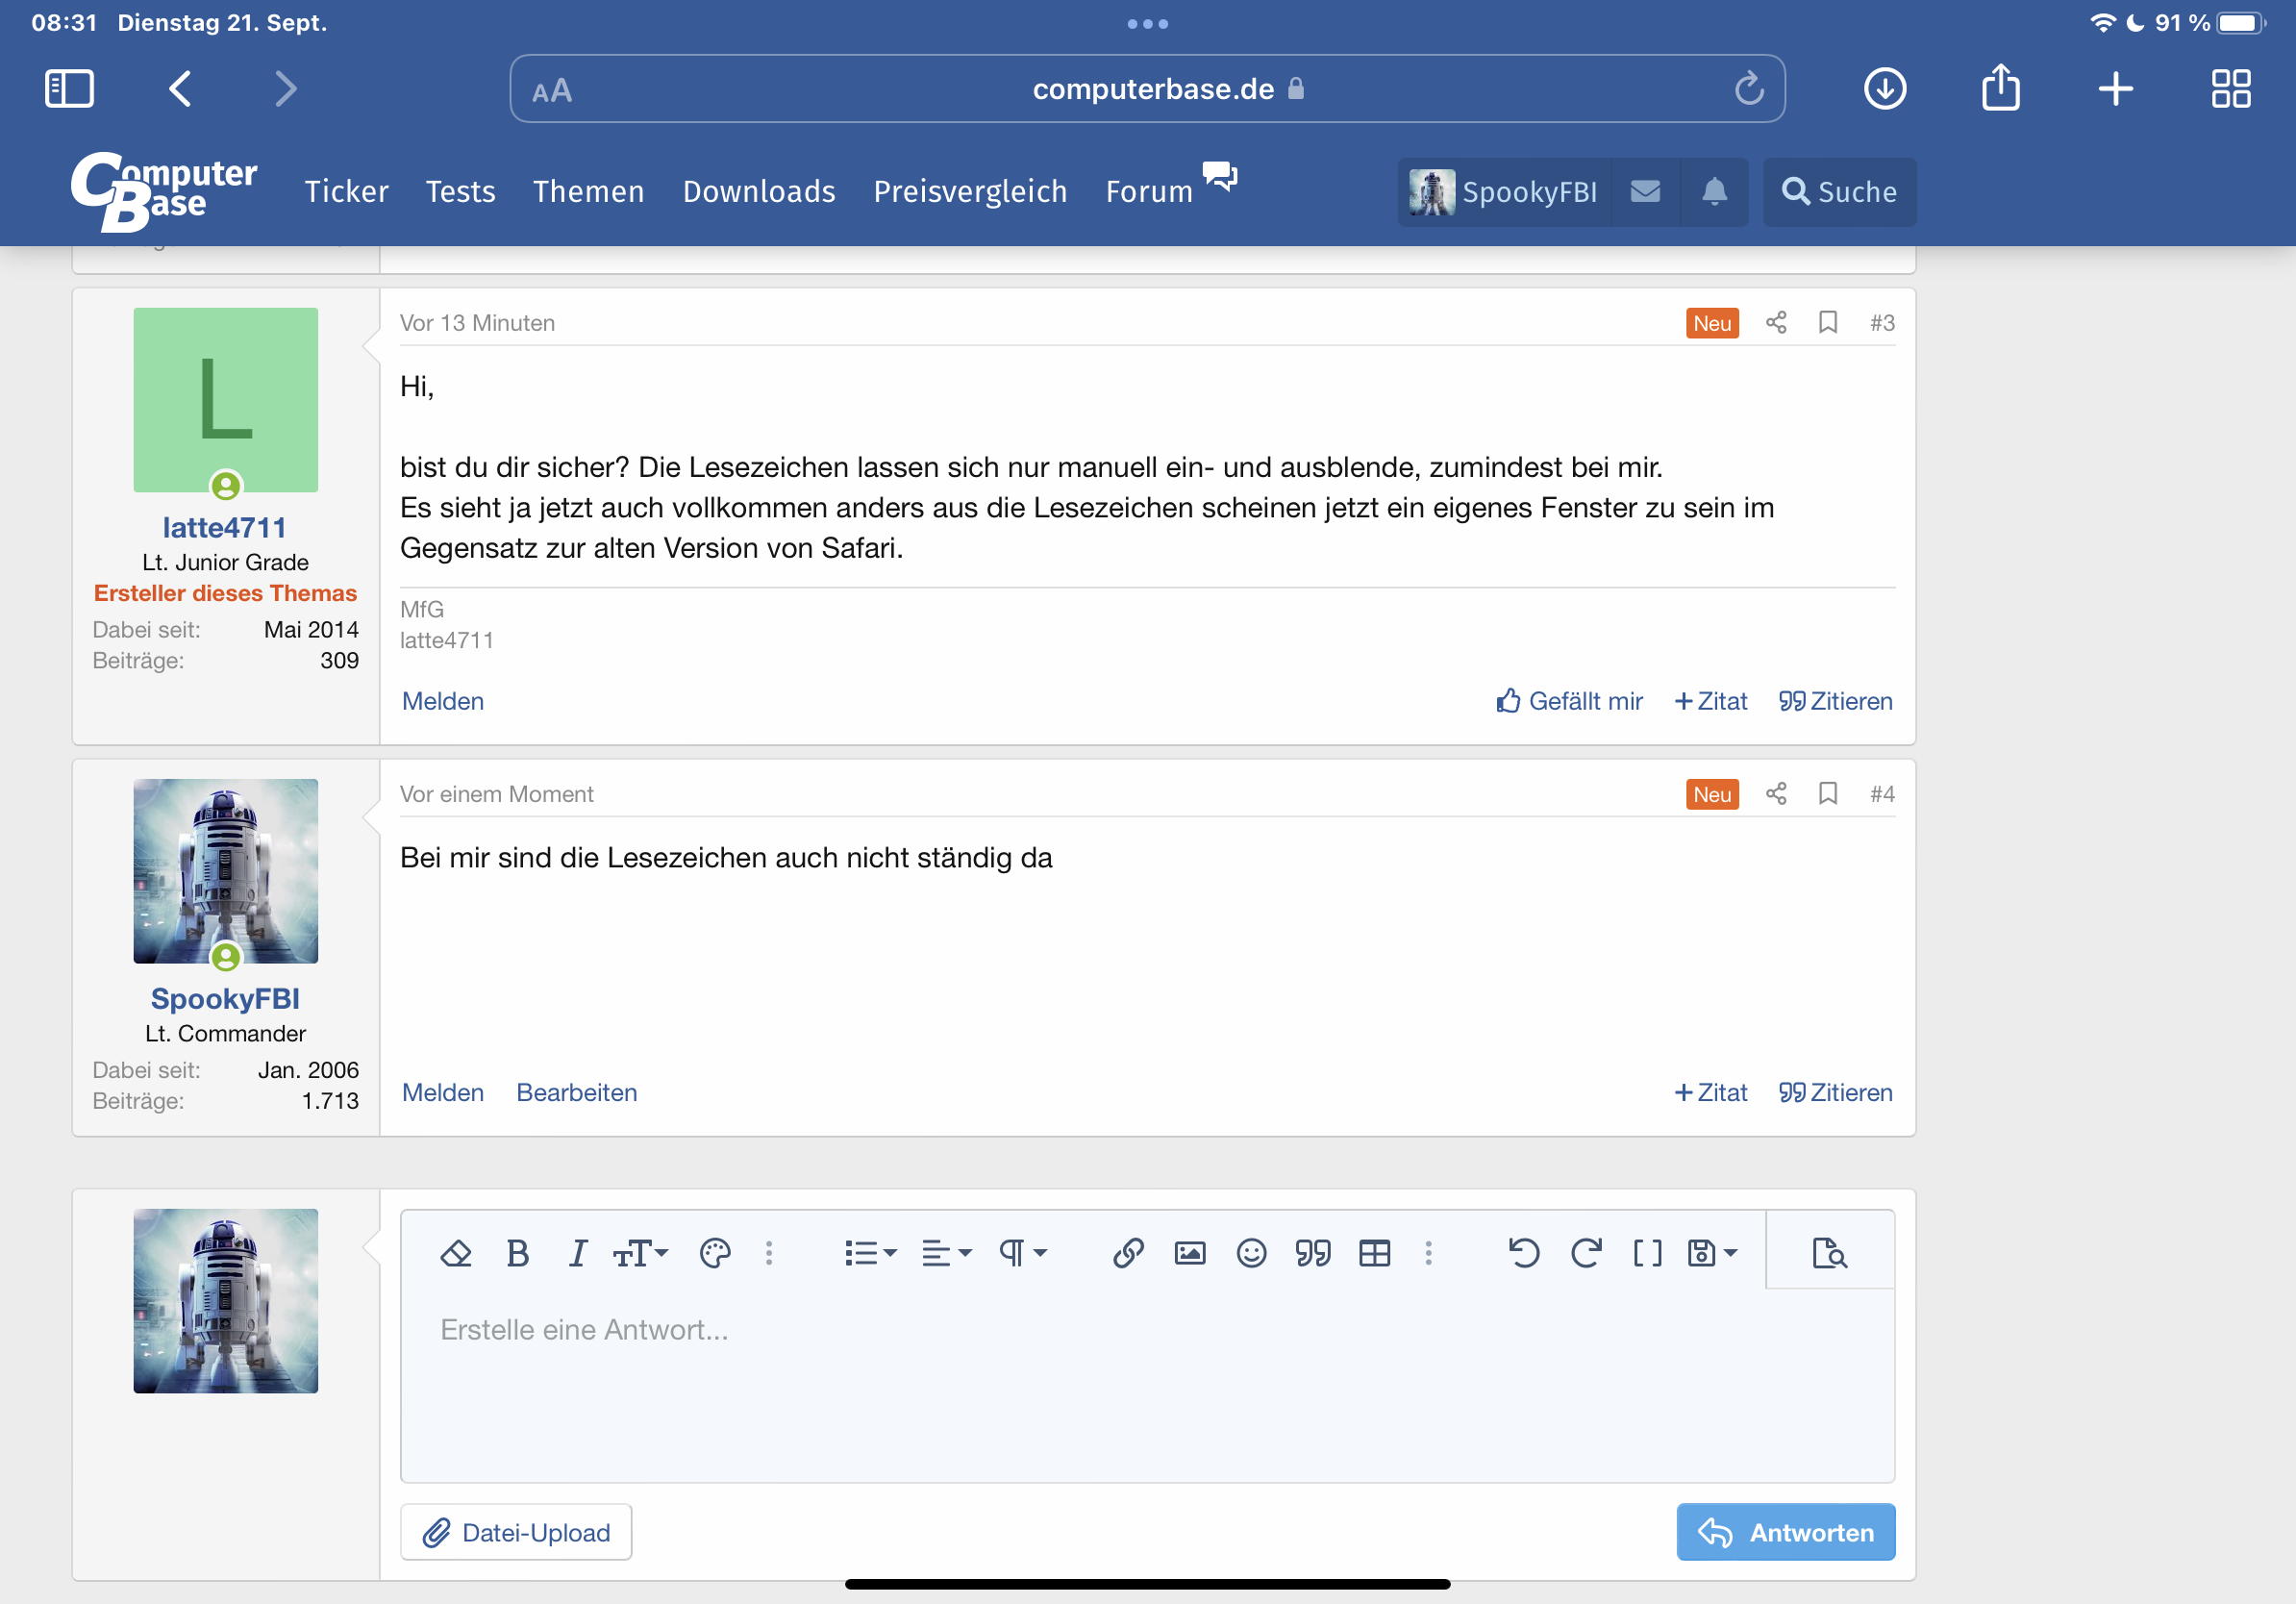The image size is (2296, 1604).
Task: Expand the list options dropdown
Action: (x=870, y=1253)
